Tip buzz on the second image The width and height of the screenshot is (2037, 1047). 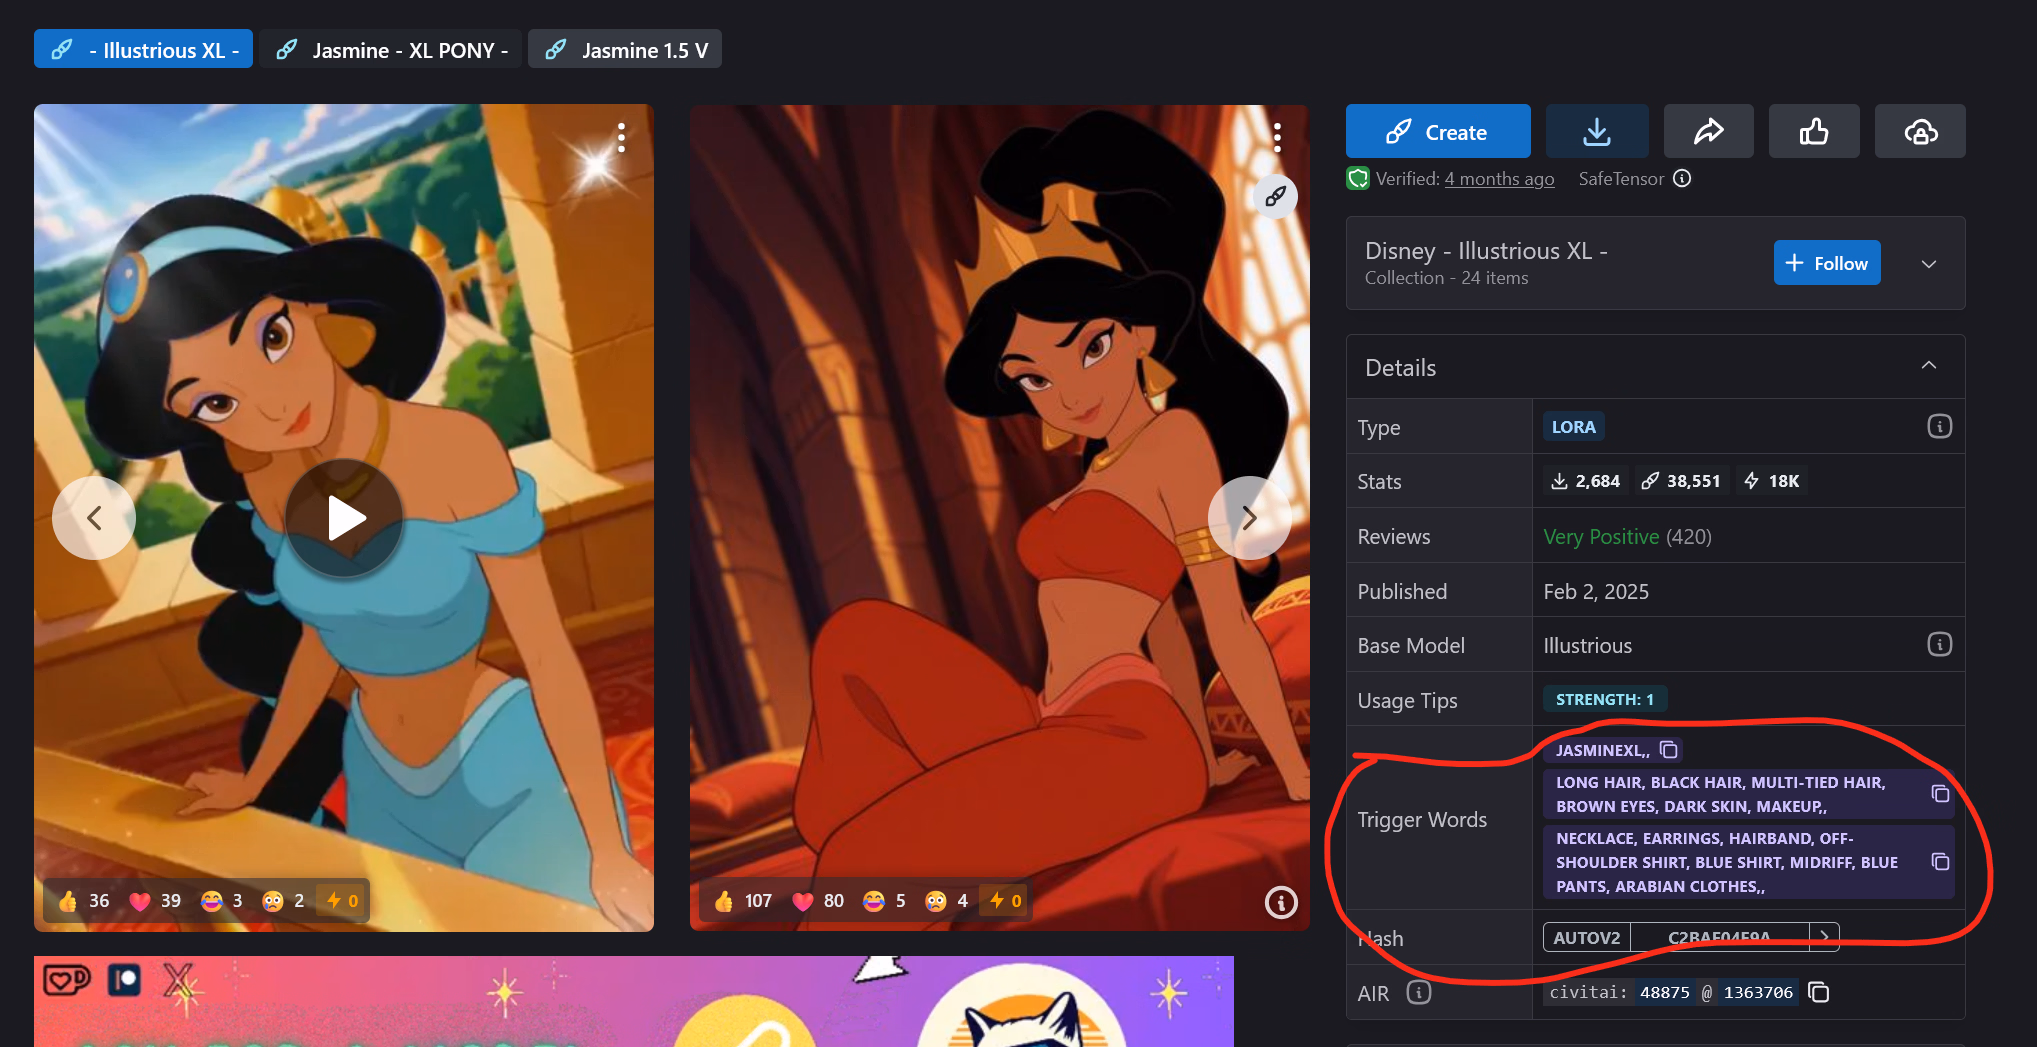(1006, 901)
